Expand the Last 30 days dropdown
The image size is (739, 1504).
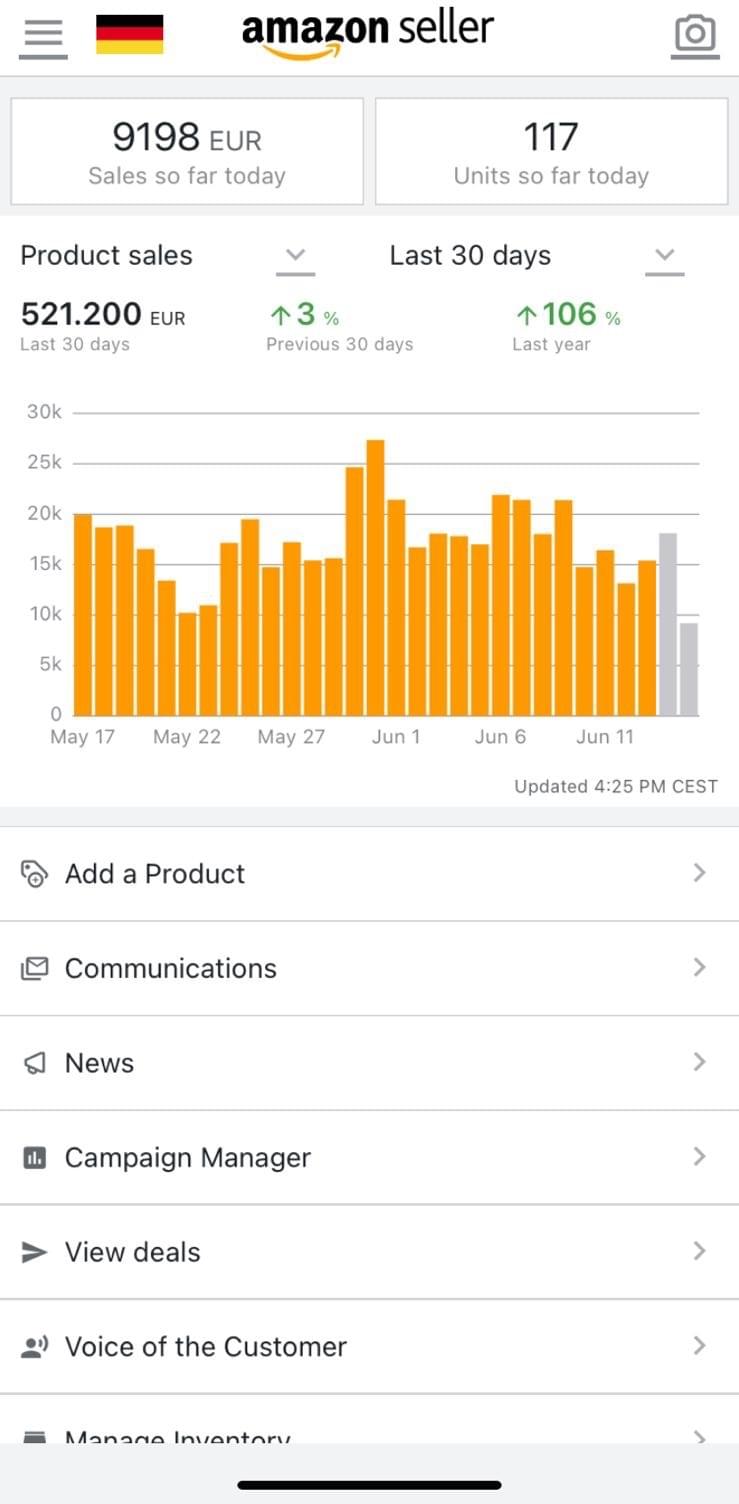click(x=664, y=256)
